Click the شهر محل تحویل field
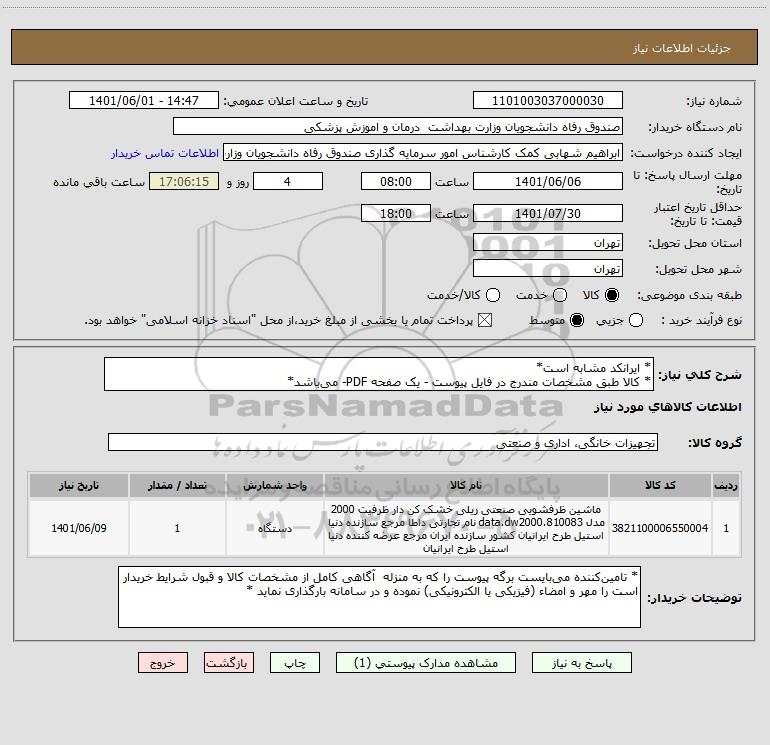 (548, 268)
